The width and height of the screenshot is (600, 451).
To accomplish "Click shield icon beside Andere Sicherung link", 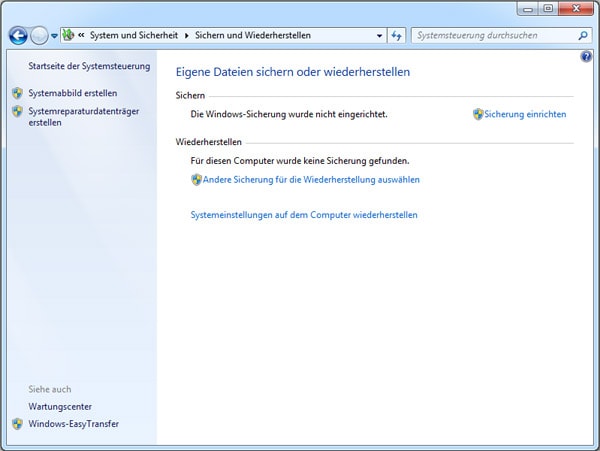I will [x=196, y=180].
